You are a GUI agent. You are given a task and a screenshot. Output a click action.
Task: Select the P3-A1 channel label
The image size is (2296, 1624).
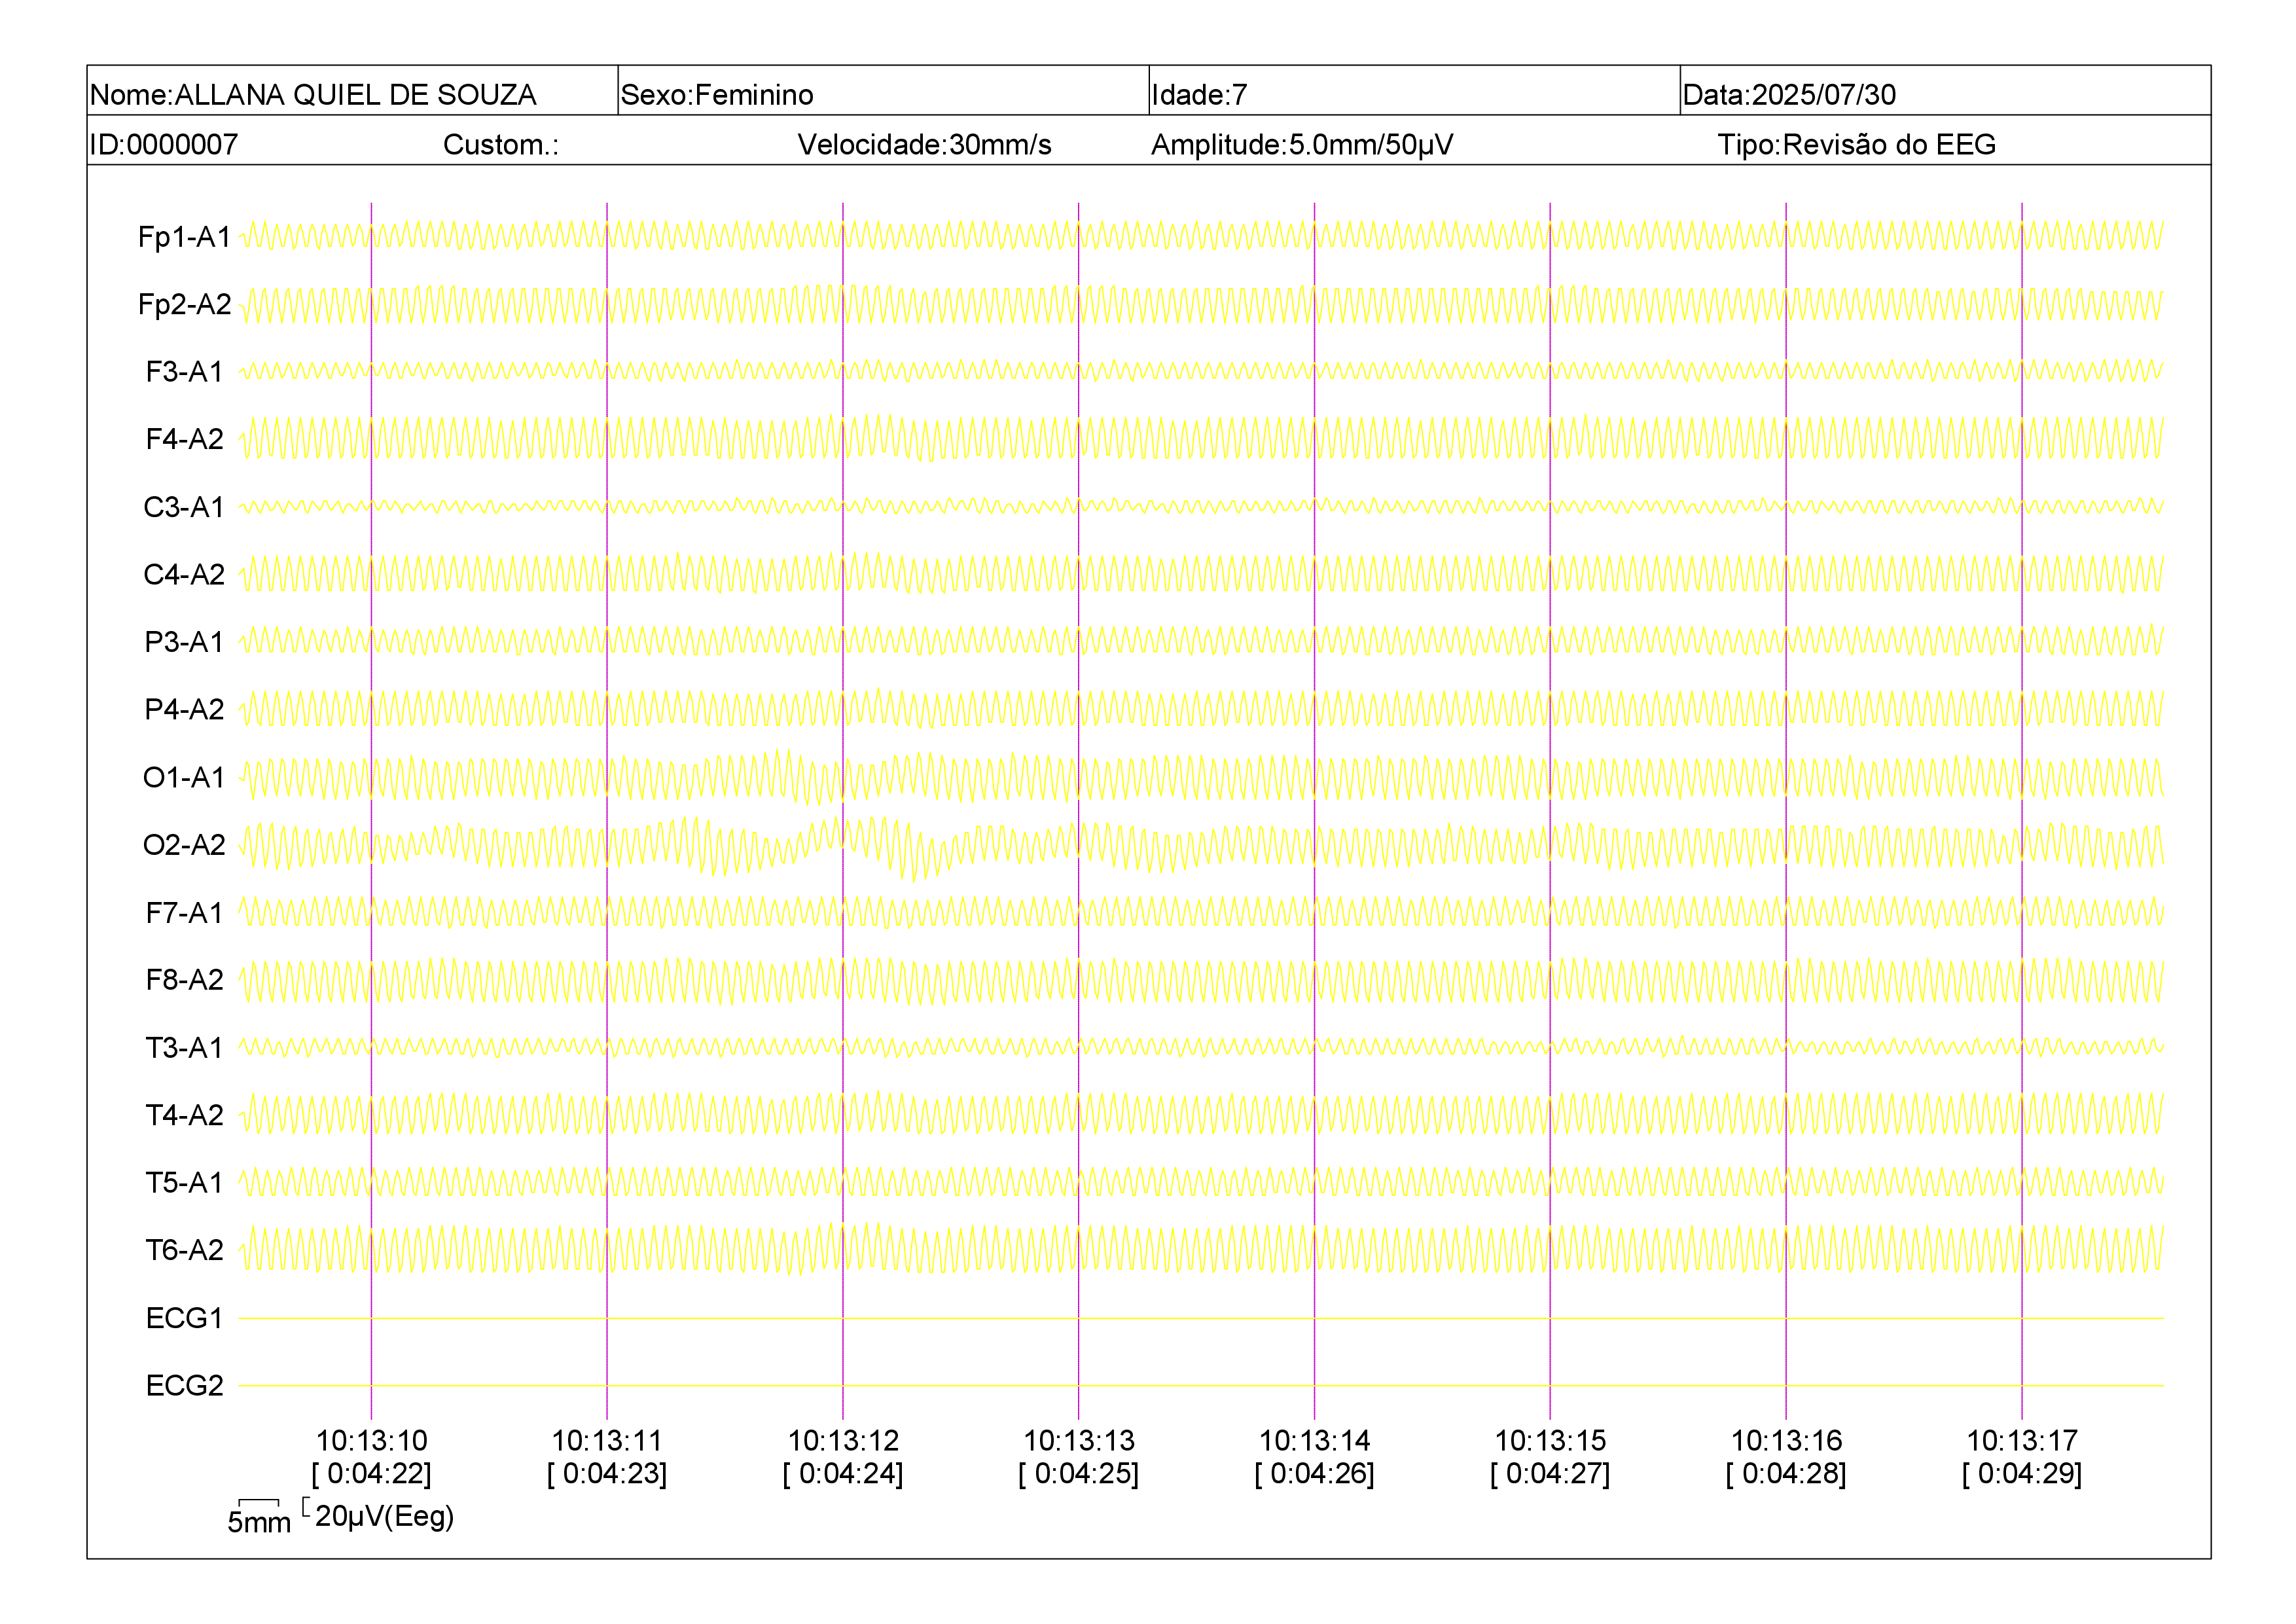pyautogui.click(x=185, y=642)
